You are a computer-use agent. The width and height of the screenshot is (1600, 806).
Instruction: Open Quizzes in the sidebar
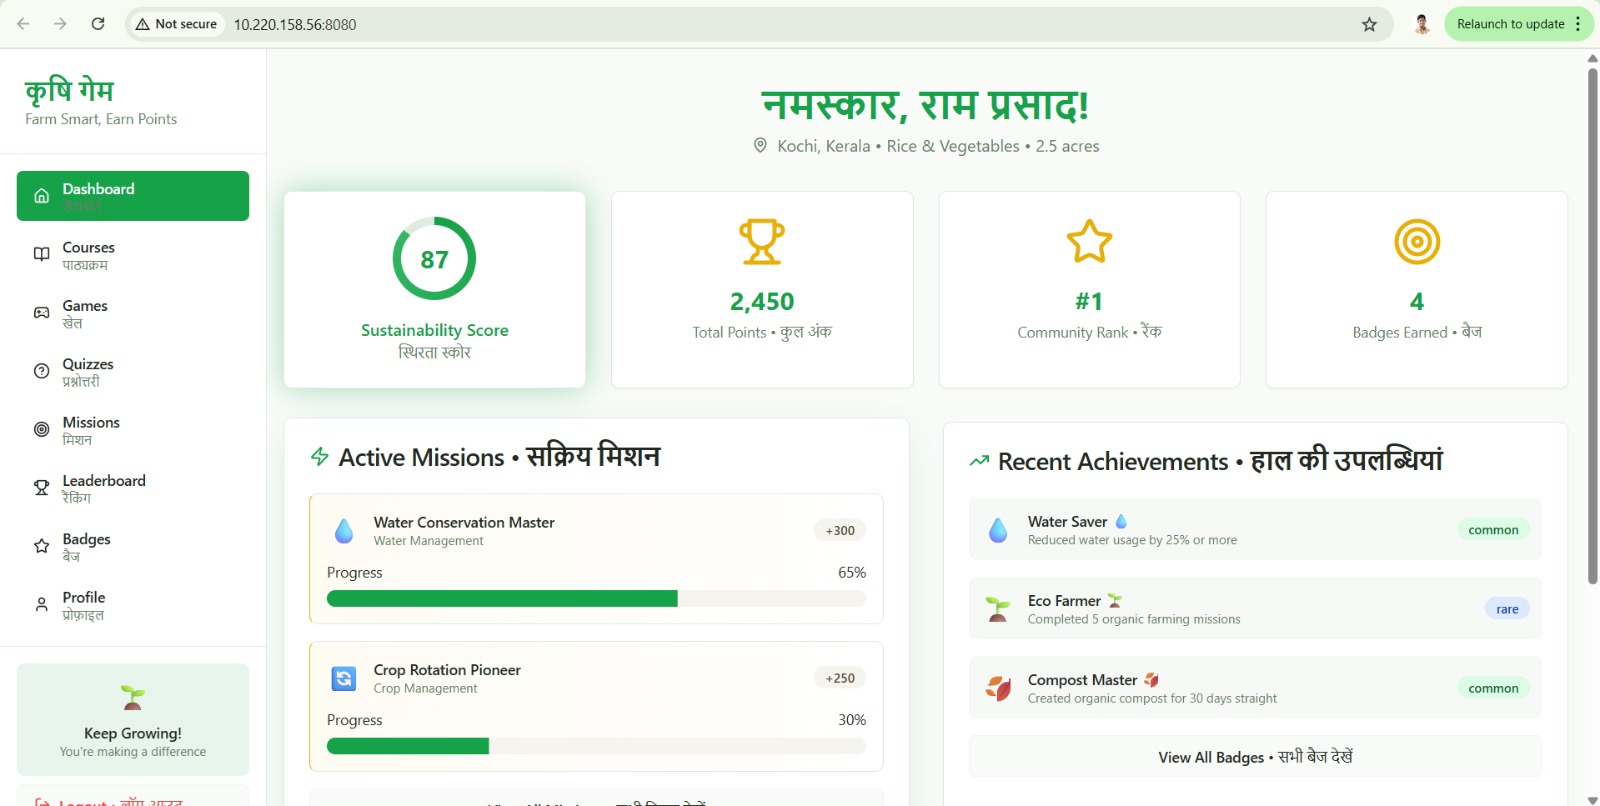[88, 372]
